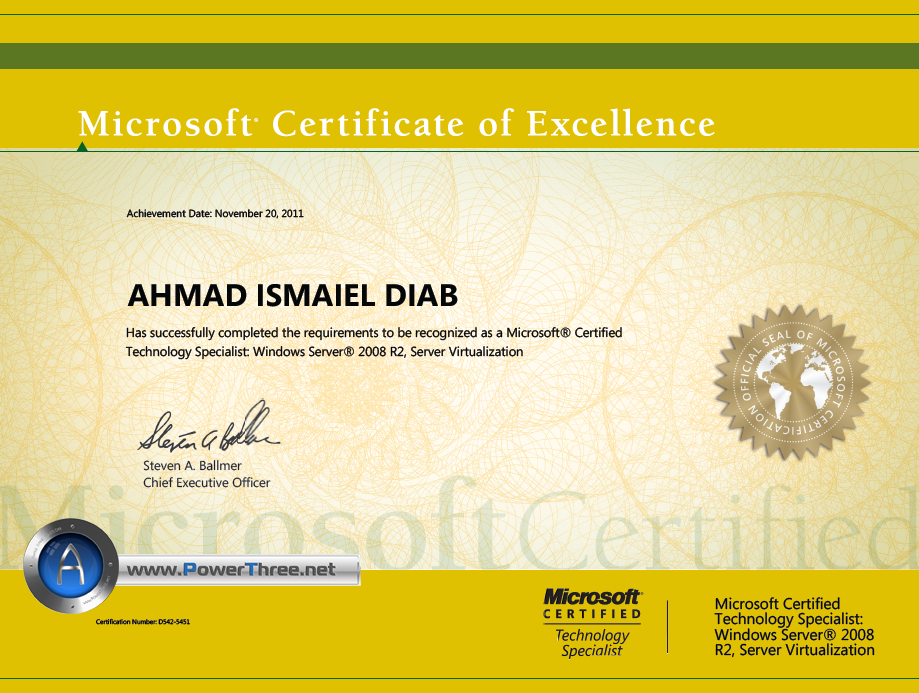The width and height of the screenshot is (919, 693).
Task: Click the Chief Executive Officer title text
Action: point(206,483)
